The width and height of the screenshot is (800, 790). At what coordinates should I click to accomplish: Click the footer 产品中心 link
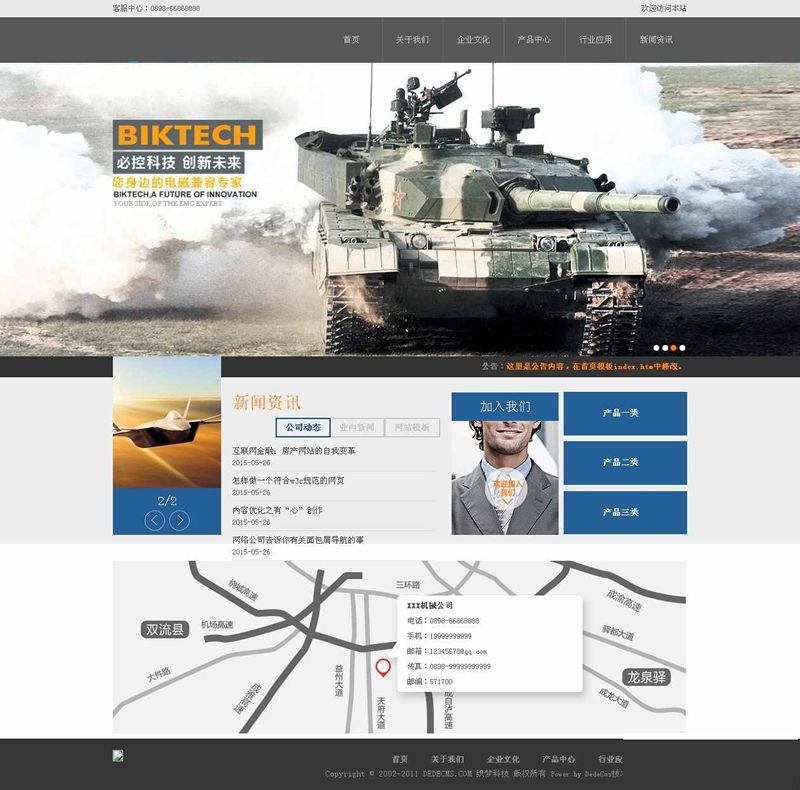[x=559, y=759]
